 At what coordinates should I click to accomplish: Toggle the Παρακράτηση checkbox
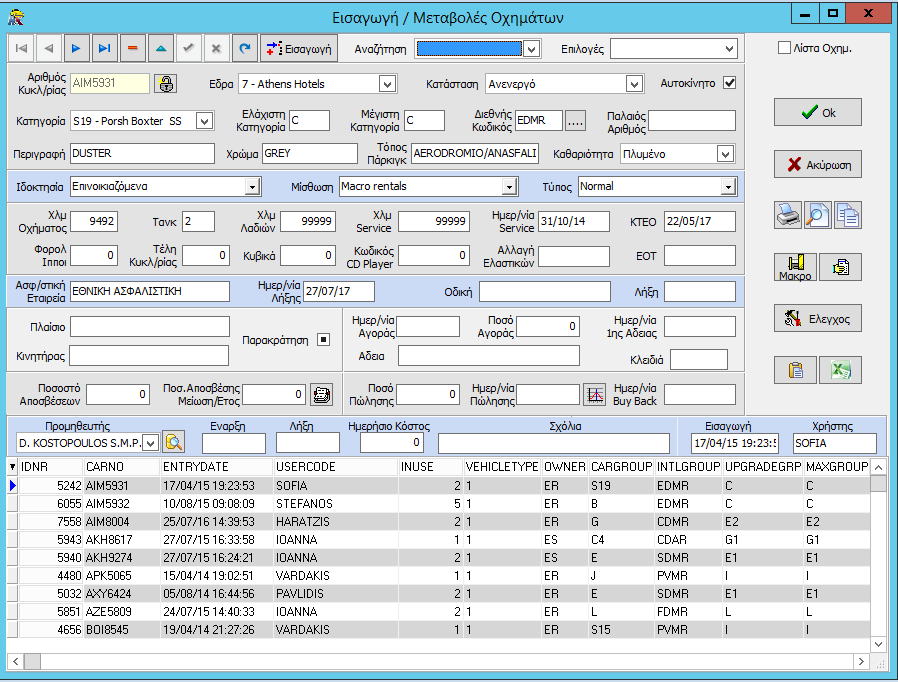tap(323, 340)
